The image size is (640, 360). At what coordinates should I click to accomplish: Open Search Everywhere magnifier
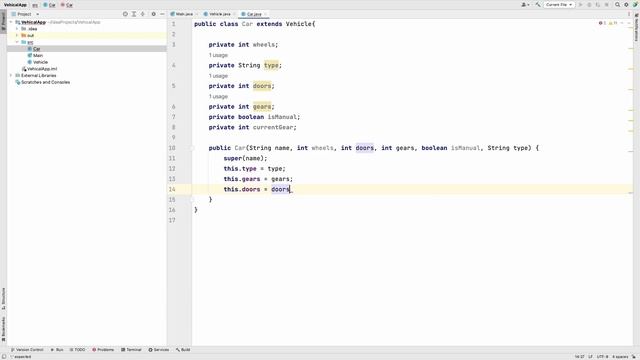tap(618, 4)
